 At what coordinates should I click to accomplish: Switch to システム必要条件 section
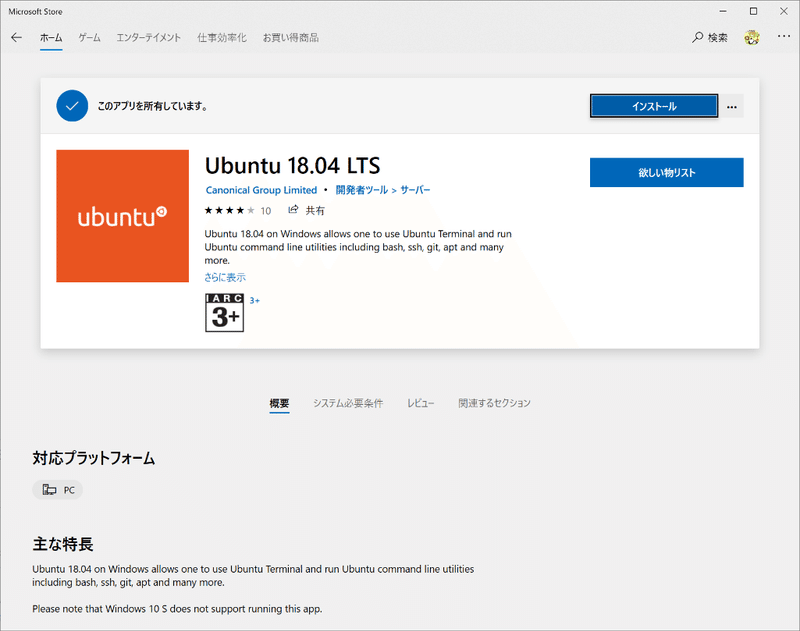tap(348, 403)
